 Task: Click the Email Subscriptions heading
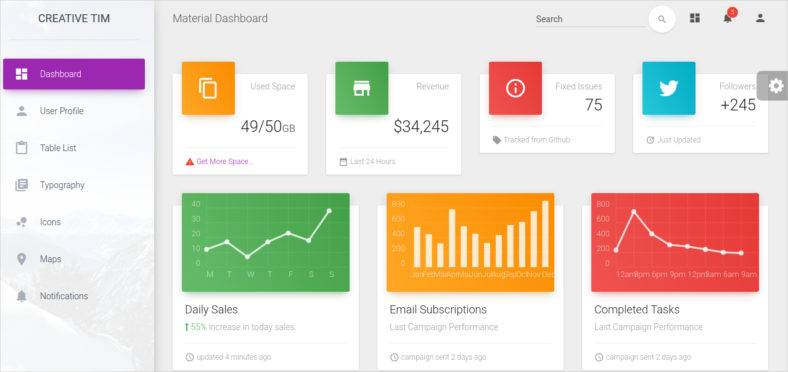tap(438, 310)
